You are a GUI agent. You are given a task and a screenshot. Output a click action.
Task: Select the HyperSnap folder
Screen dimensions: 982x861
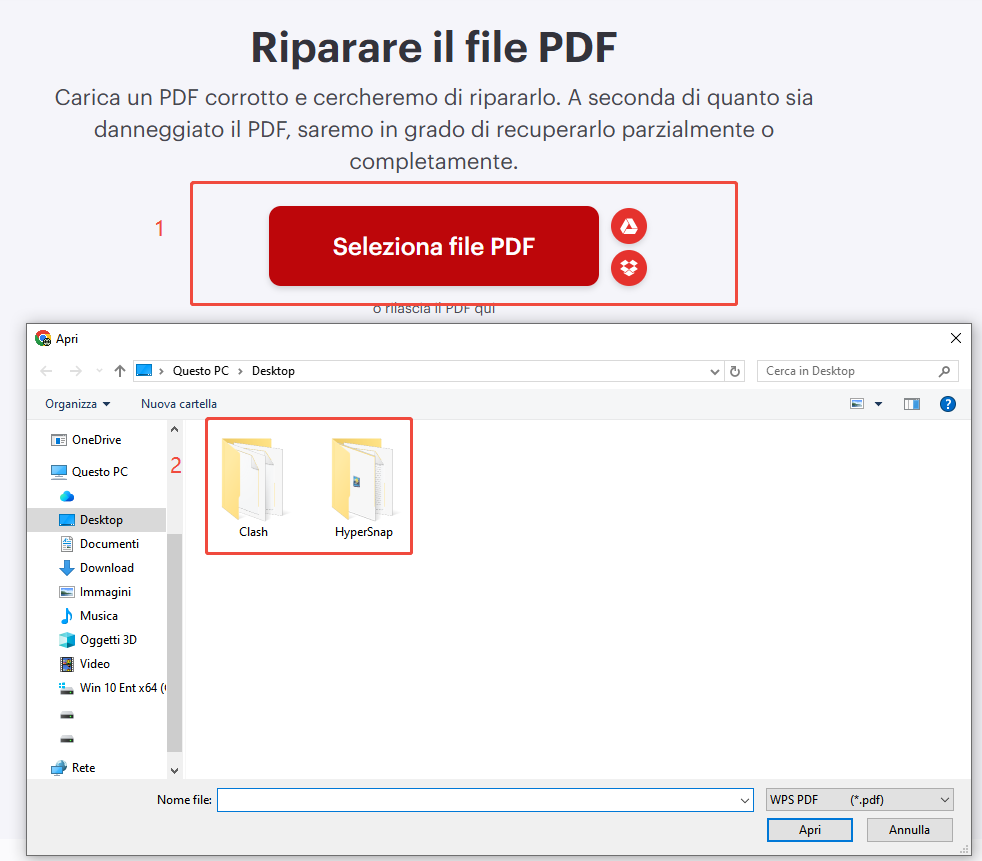coord(363,487)
